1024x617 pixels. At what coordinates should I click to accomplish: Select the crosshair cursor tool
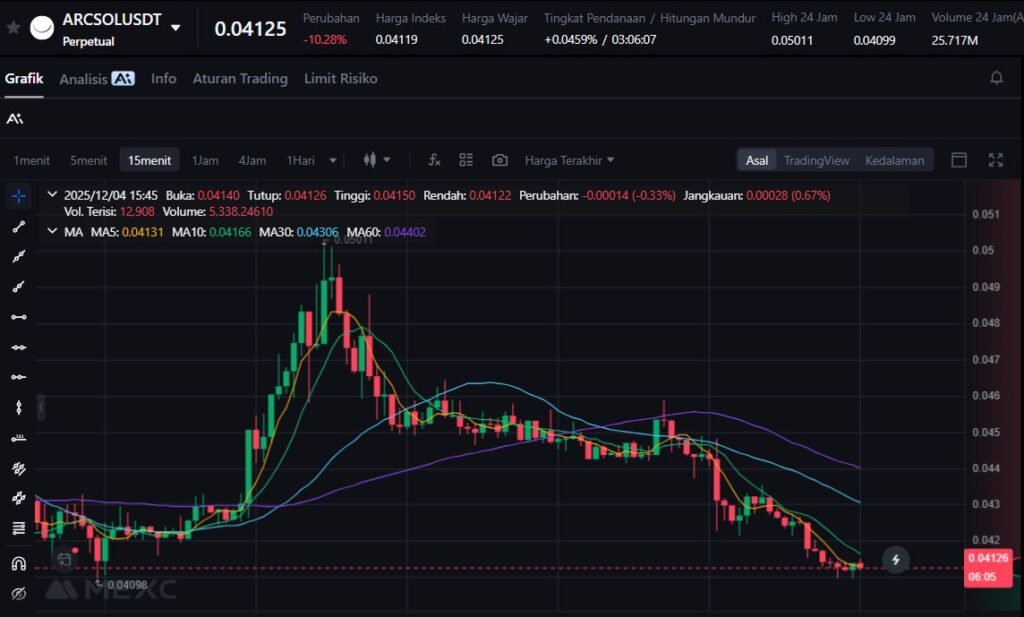[x=18, y=196]
